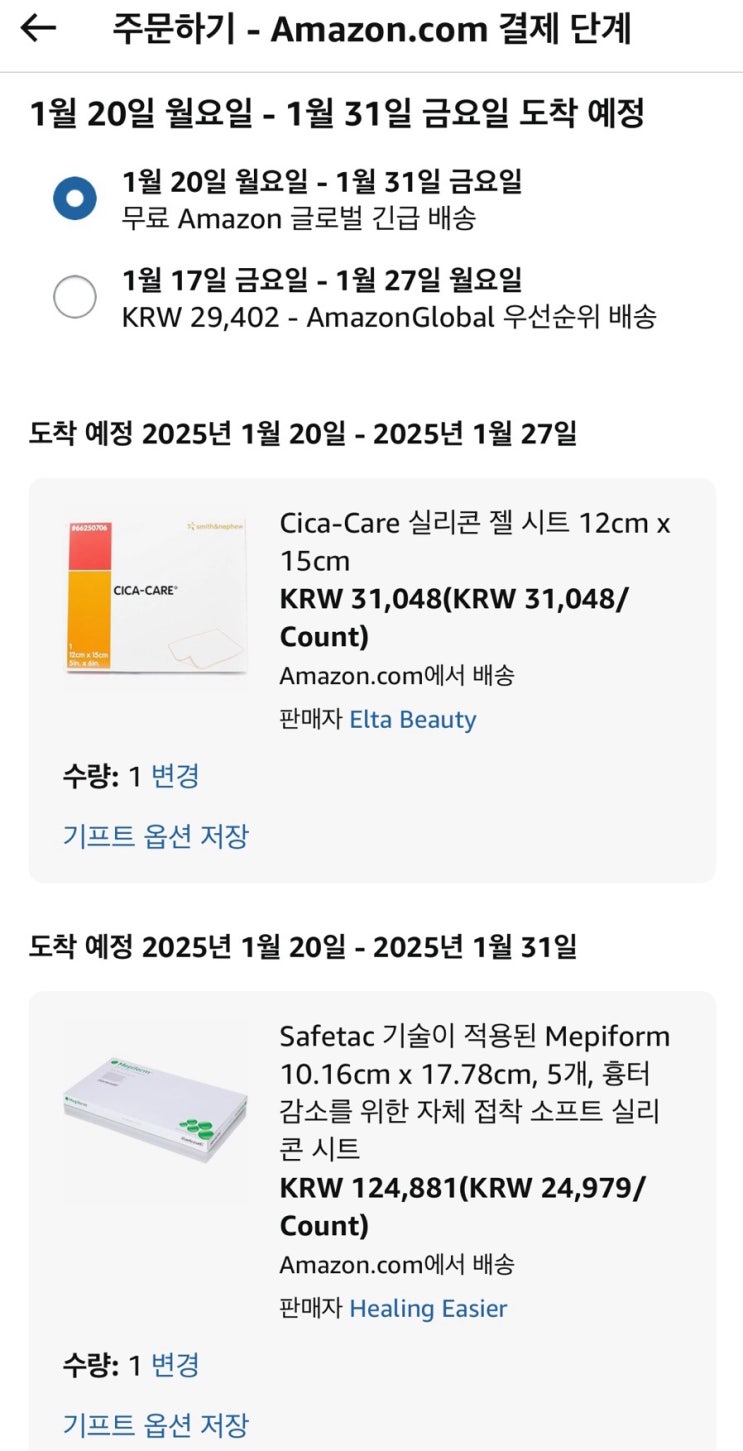This screenshot has height=1451, width=743.
Task: Tap the back arrow icon
Action: tap(38, 29)
